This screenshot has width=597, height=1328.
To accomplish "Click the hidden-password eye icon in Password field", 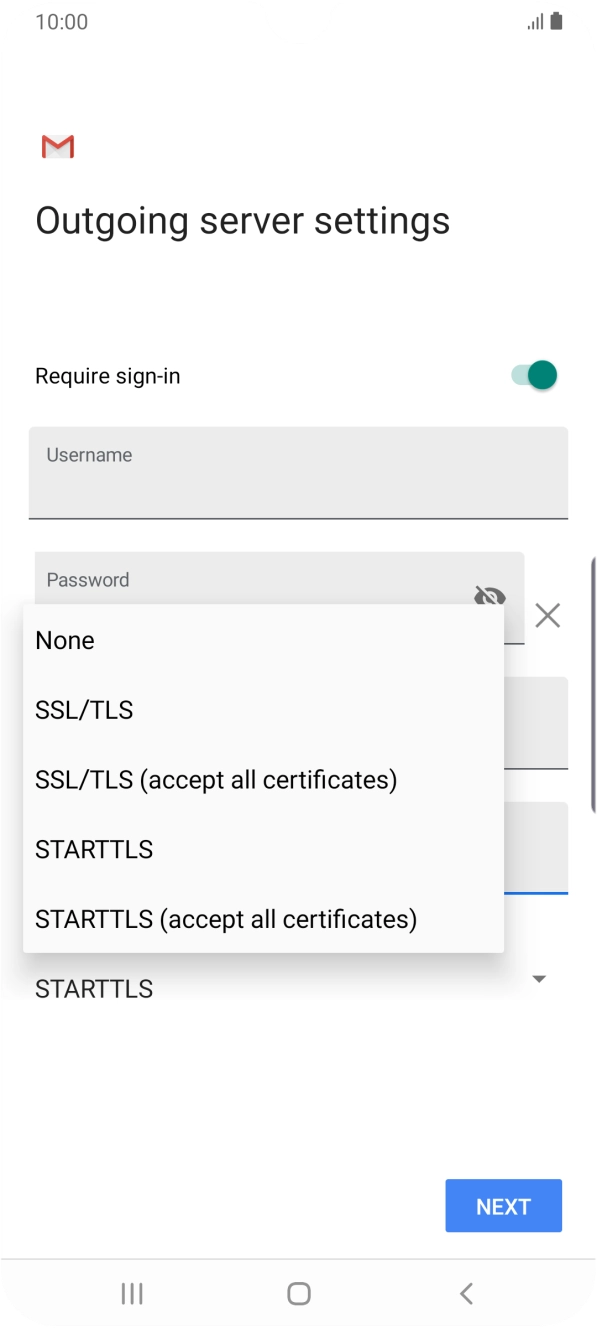I will [x=491, y=596].
